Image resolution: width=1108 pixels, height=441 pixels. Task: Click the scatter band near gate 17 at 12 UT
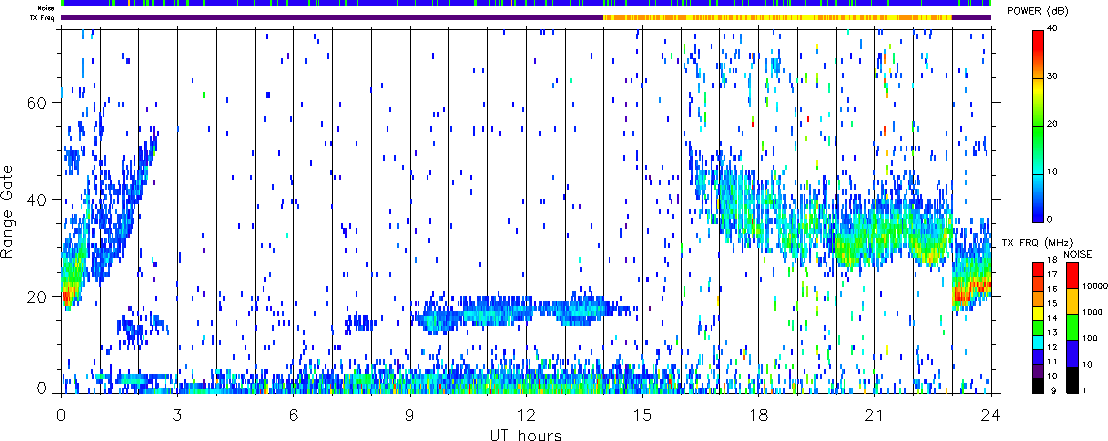[x=526, y=310]
